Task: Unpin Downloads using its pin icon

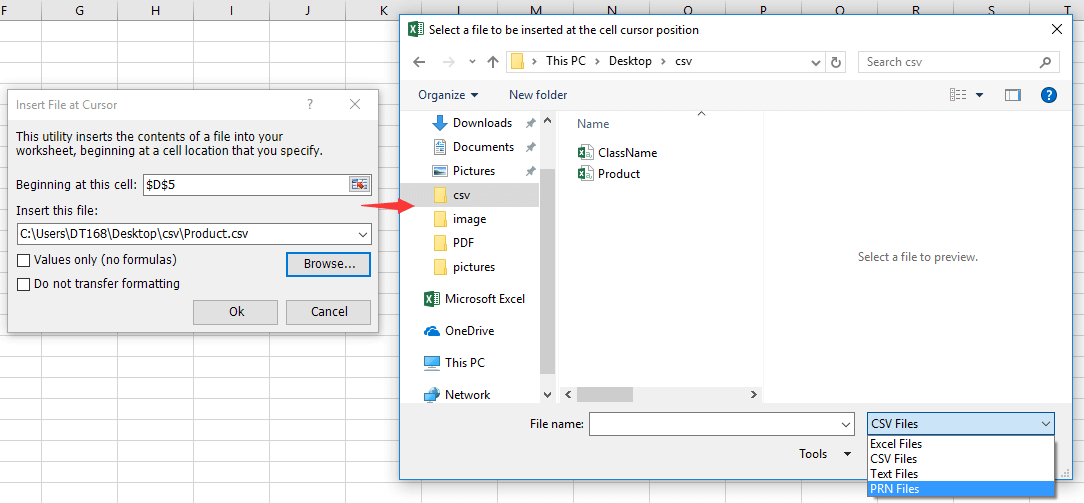Action: (x=530, y=123)
